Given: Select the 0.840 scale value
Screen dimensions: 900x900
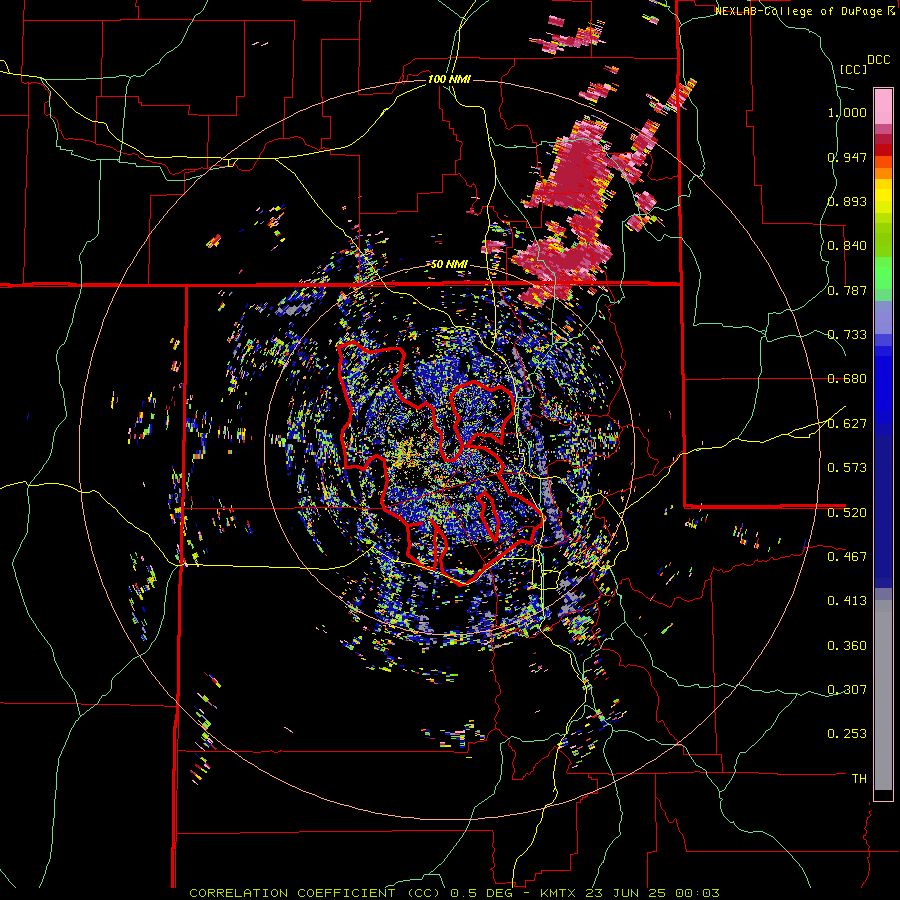Looking at the screenshot, I should click(847, 246).
